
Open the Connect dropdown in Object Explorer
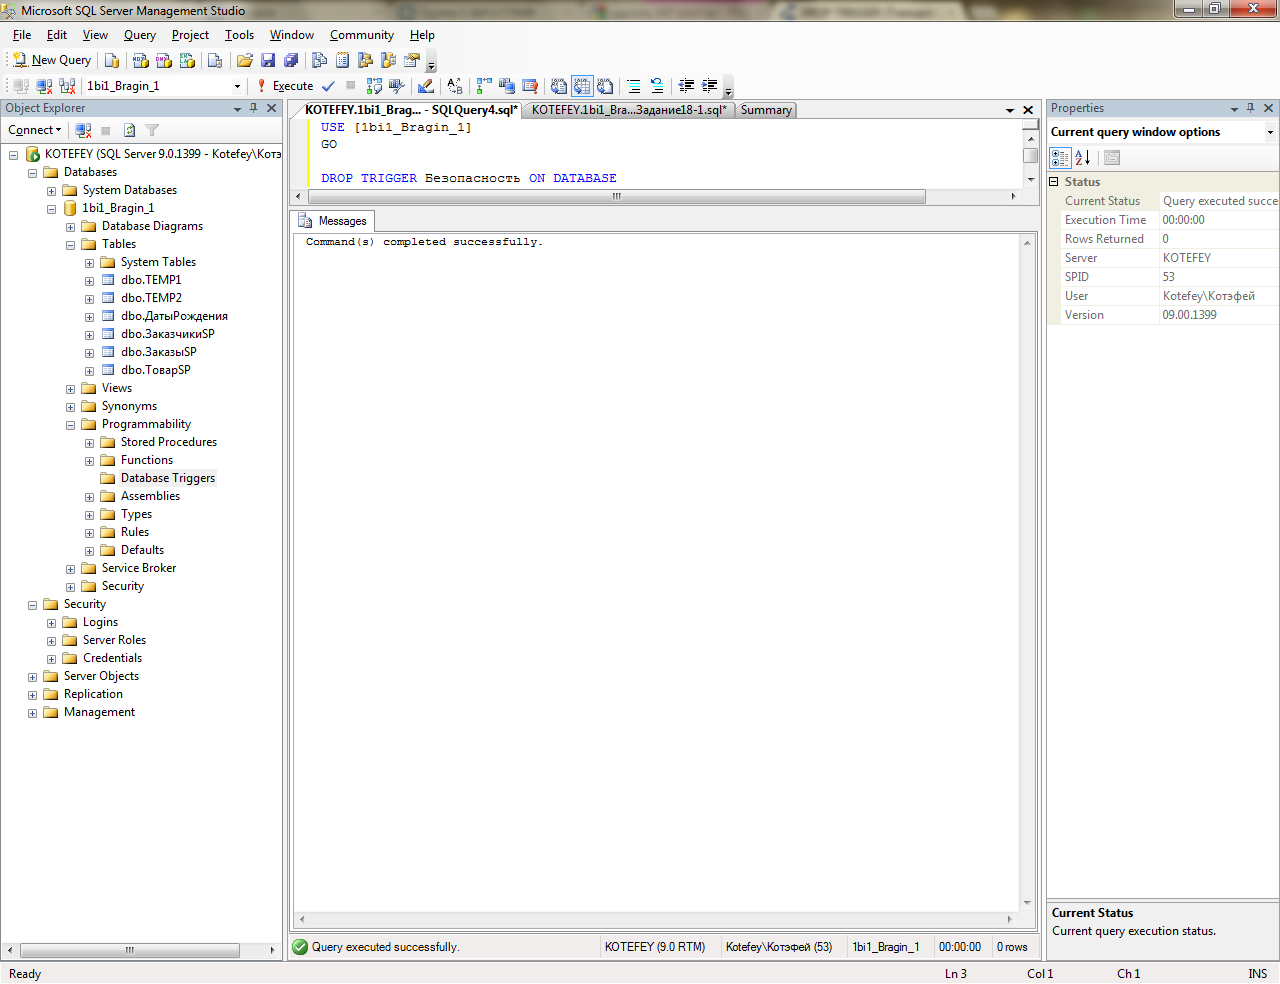[x=35, y=130]
